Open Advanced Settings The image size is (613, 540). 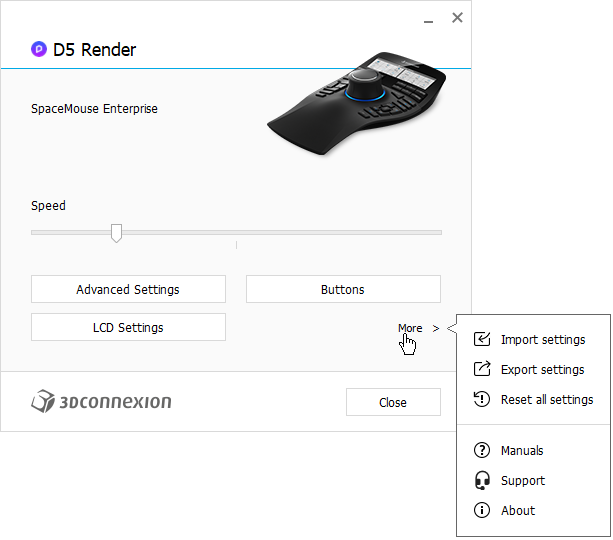tap(128, 289)
